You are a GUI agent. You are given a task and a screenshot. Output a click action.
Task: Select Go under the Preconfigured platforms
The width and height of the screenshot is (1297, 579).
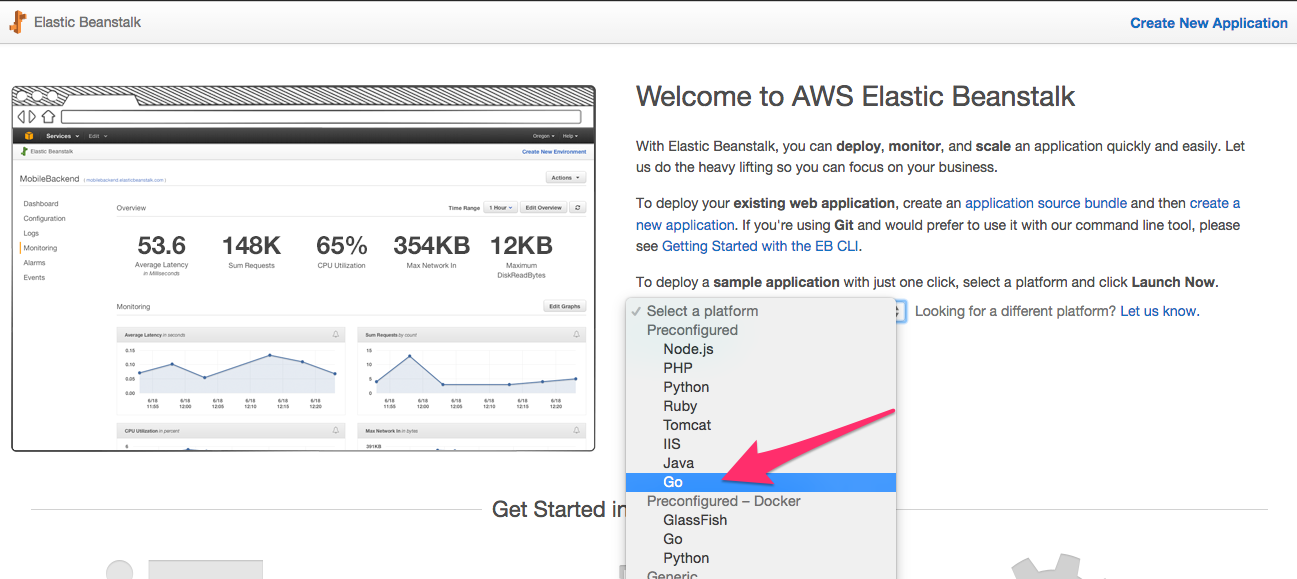click(x=672, y=481)
